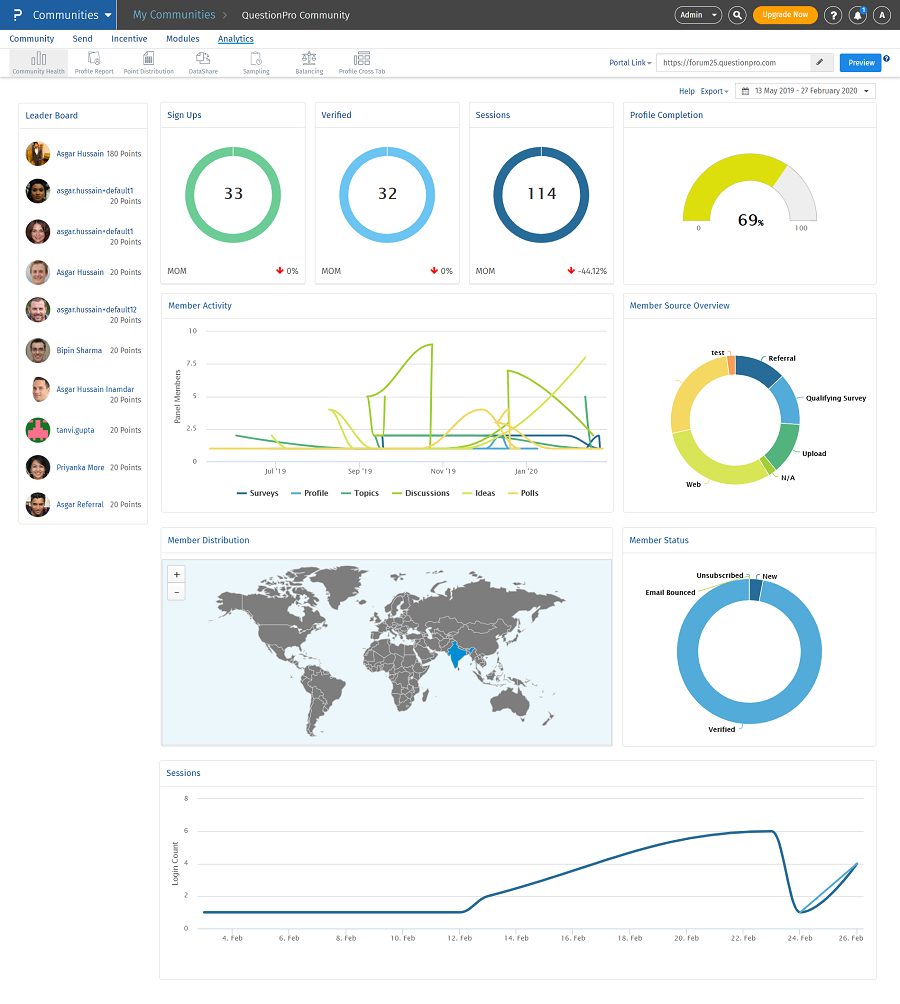Click the Sign Ups 33 ring
This screenshot has width=900, height=1004.
(233, 194)
